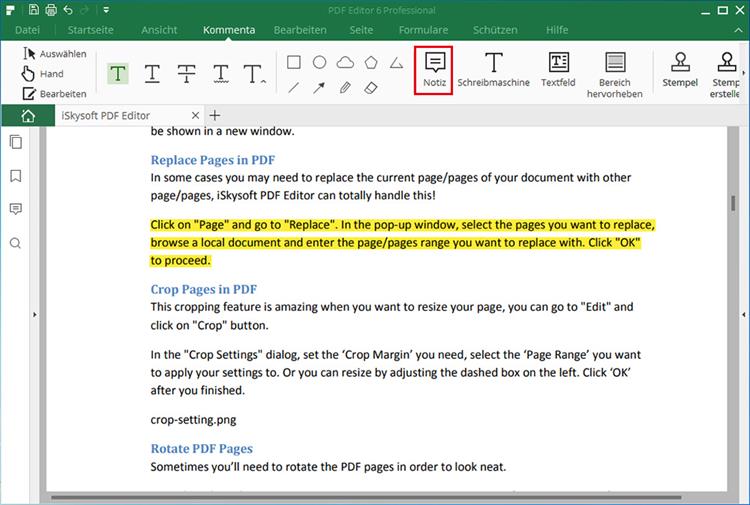Choose the connected lines triangle tool
This screenshot has height=505, width=750.
[397, 63]
